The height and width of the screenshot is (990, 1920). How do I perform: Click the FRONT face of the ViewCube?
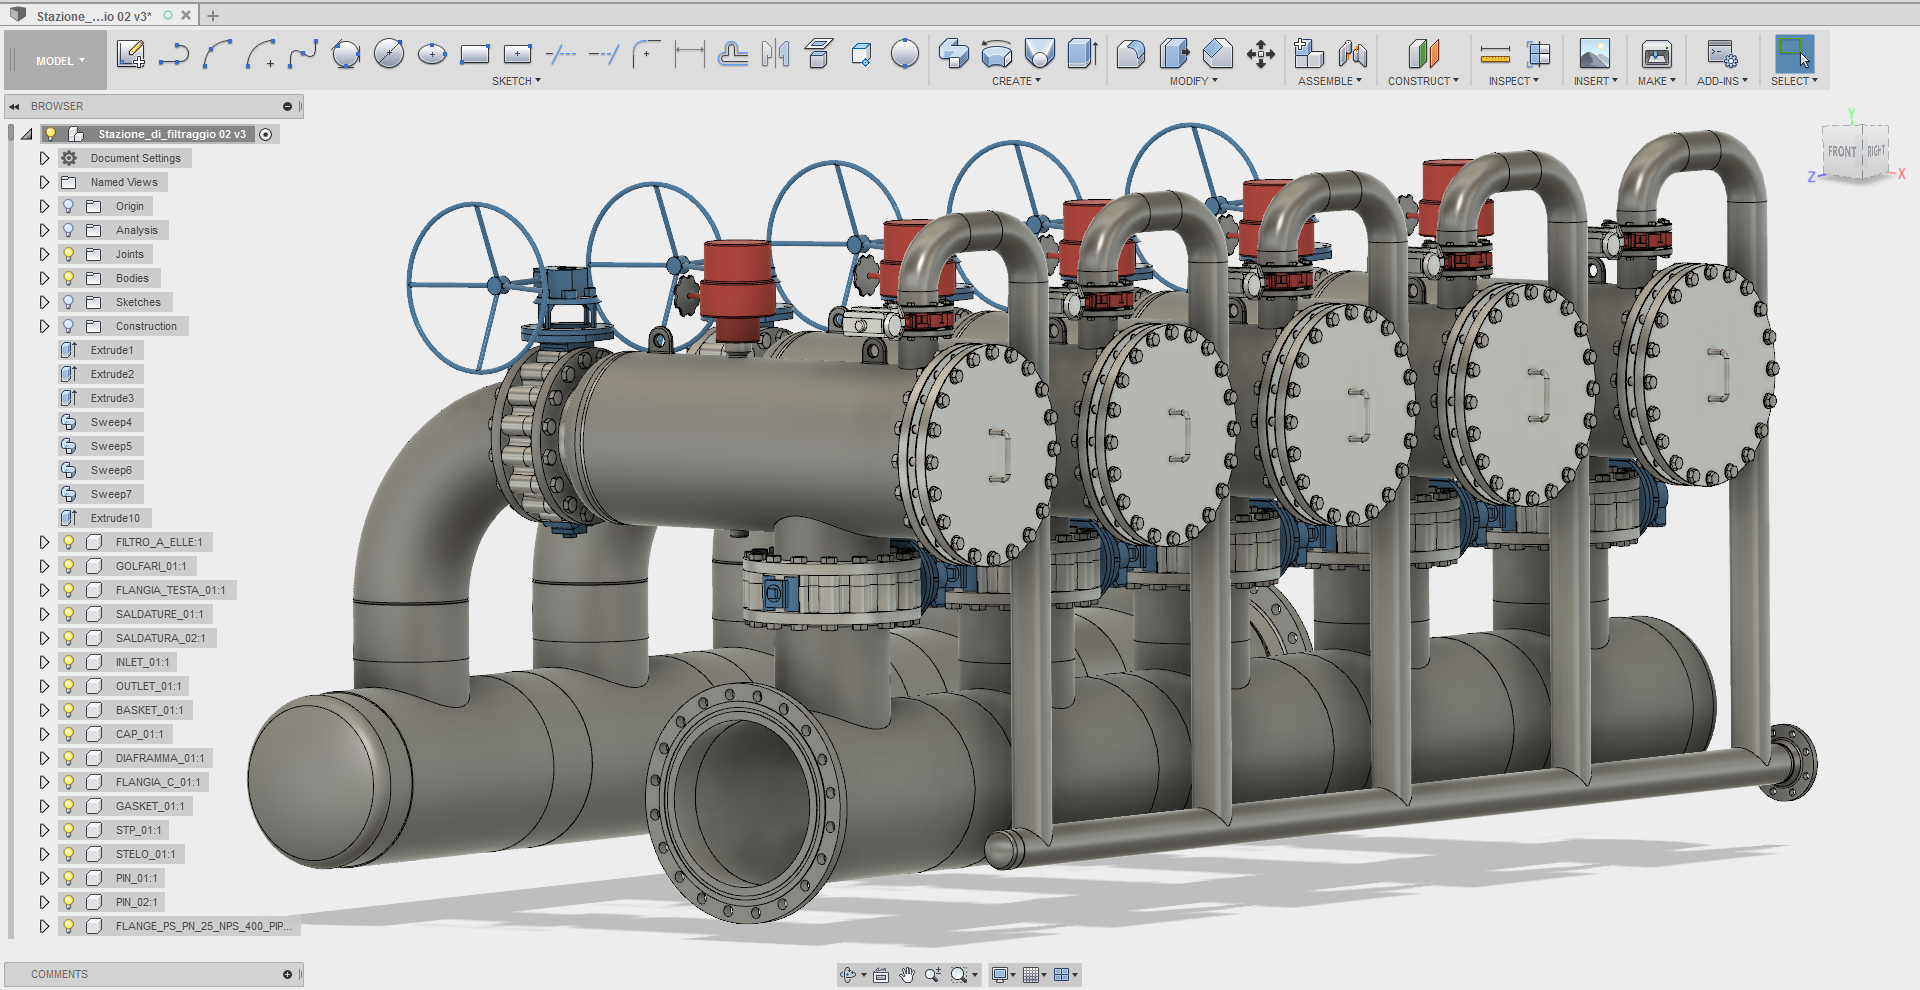pos(1841,152)
